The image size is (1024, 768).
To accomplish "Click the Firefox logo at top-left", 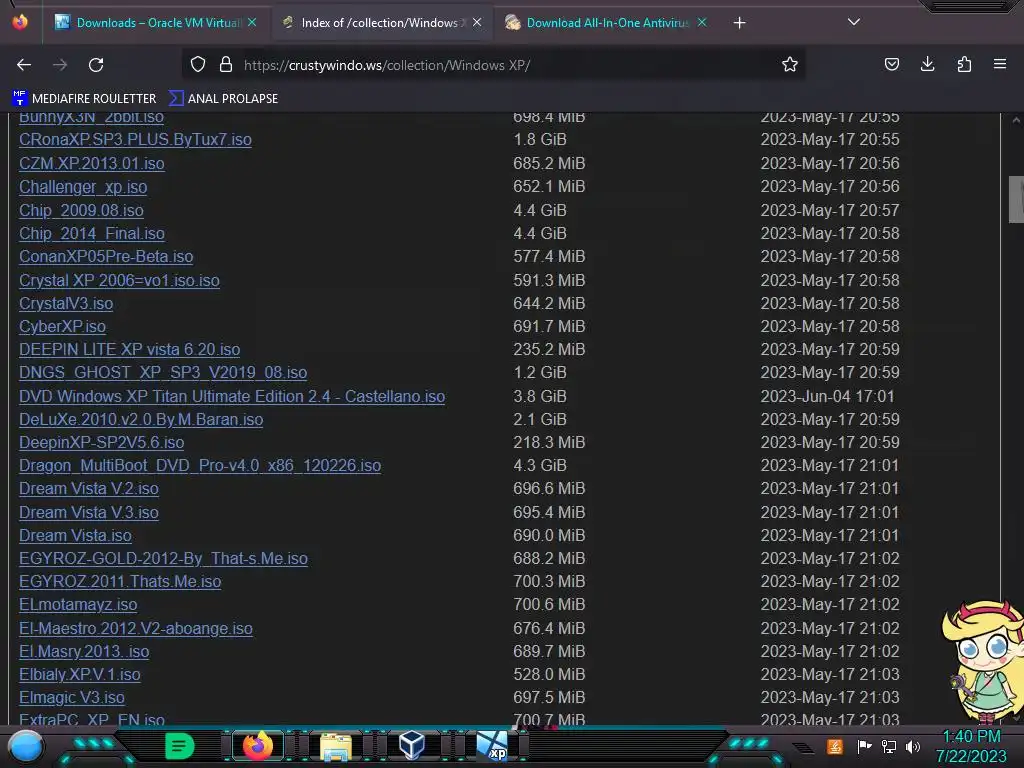I will click(x=20, y=22).
